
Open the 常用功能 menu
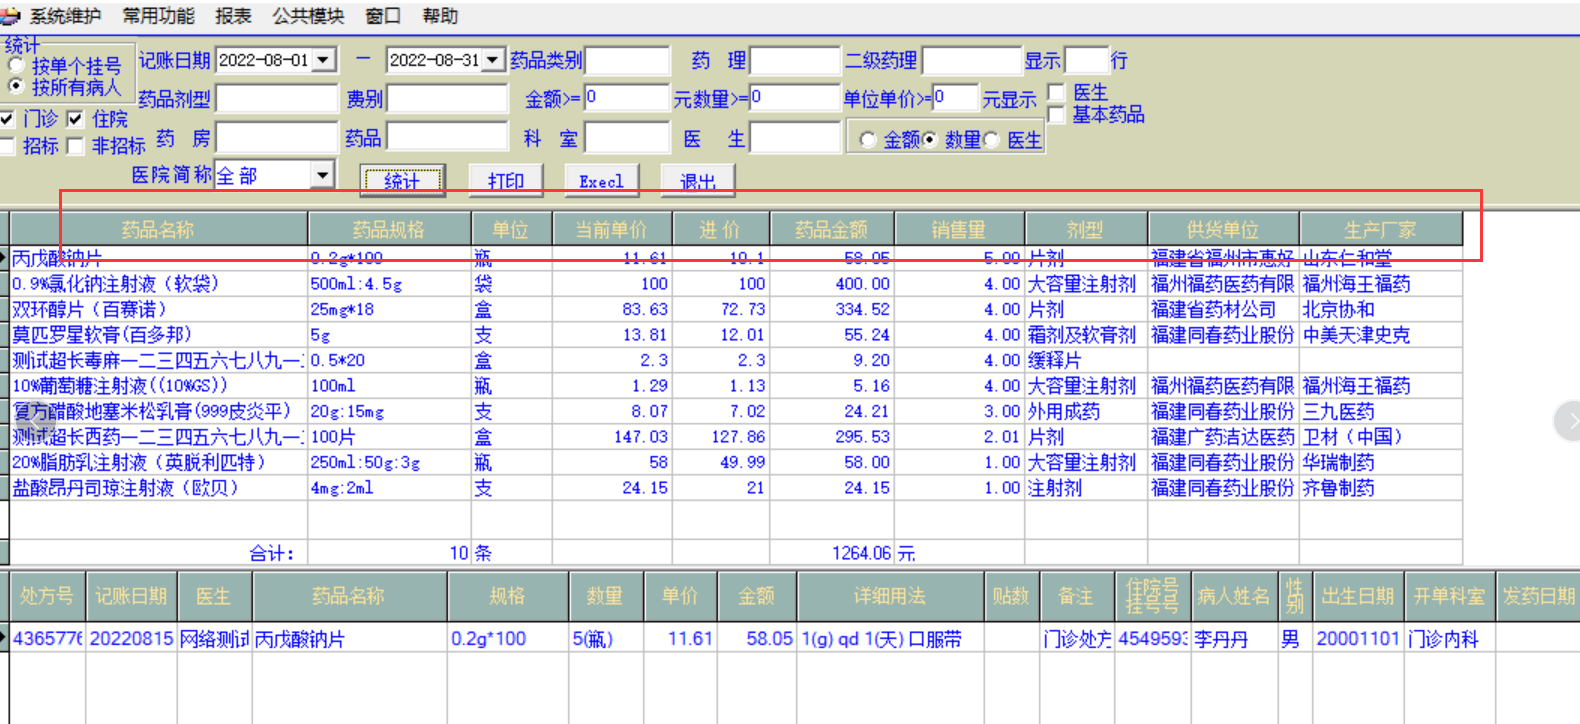(x=158, y=16)
